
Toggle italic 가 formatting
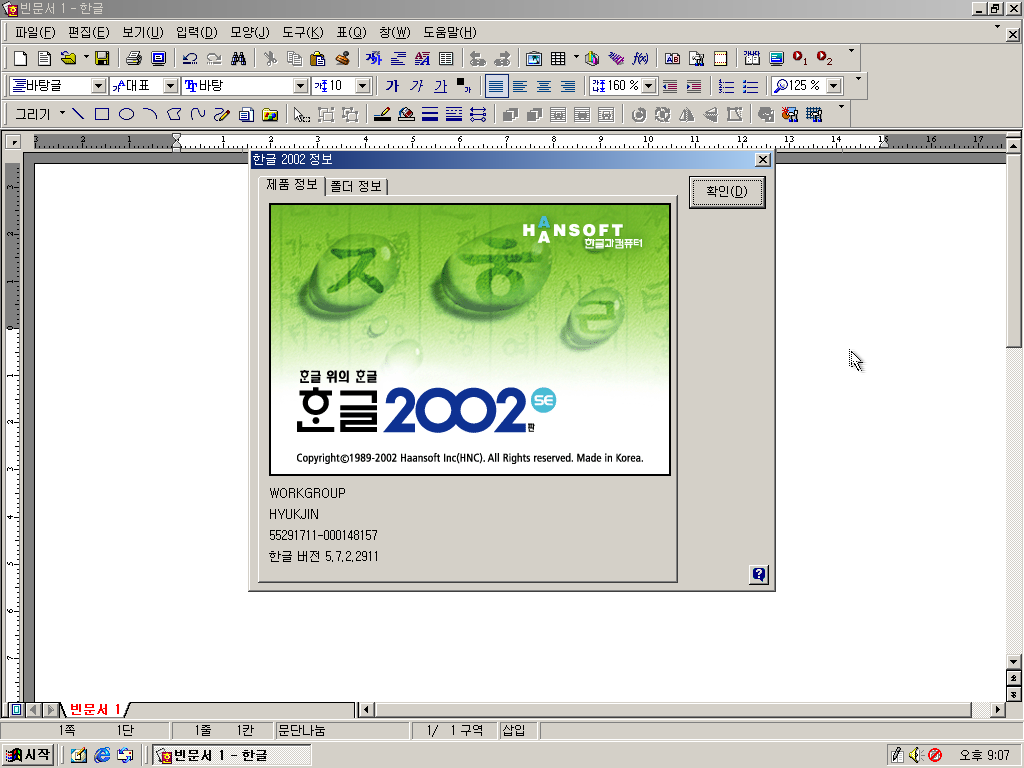click(417, 86)
